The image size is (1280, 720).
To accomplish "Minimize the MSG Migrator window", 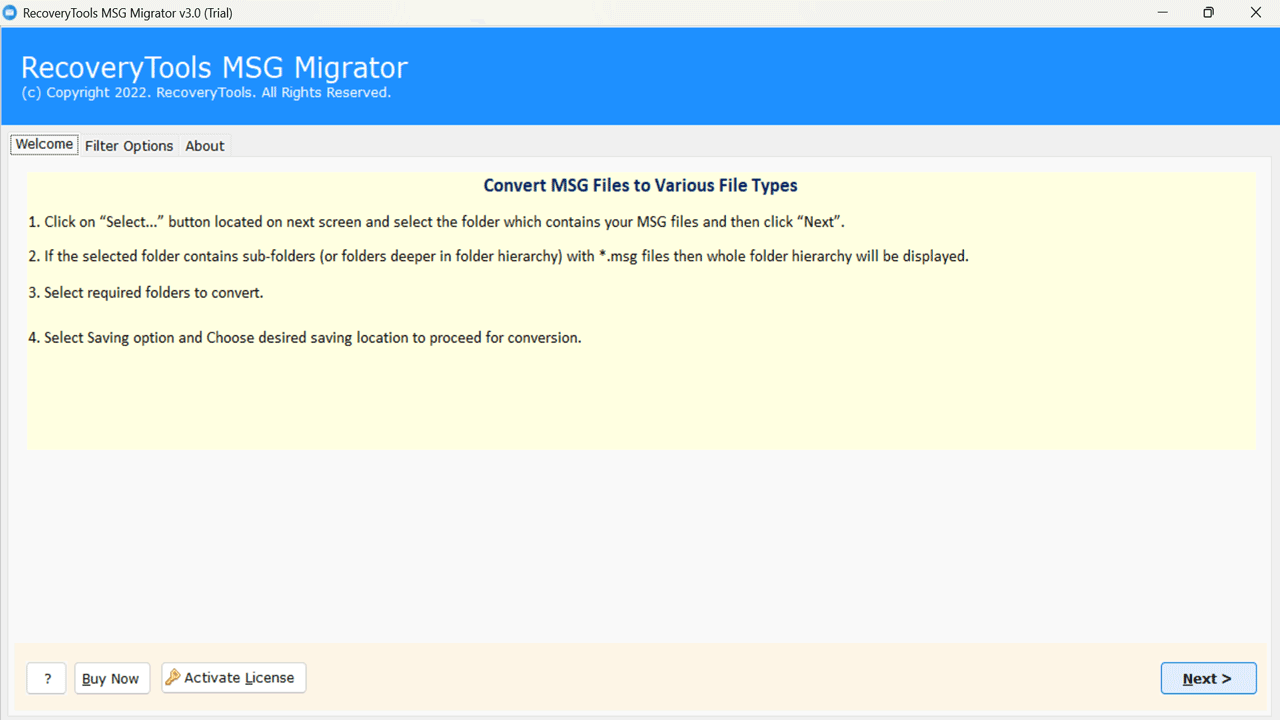I will click(1163, 13).
